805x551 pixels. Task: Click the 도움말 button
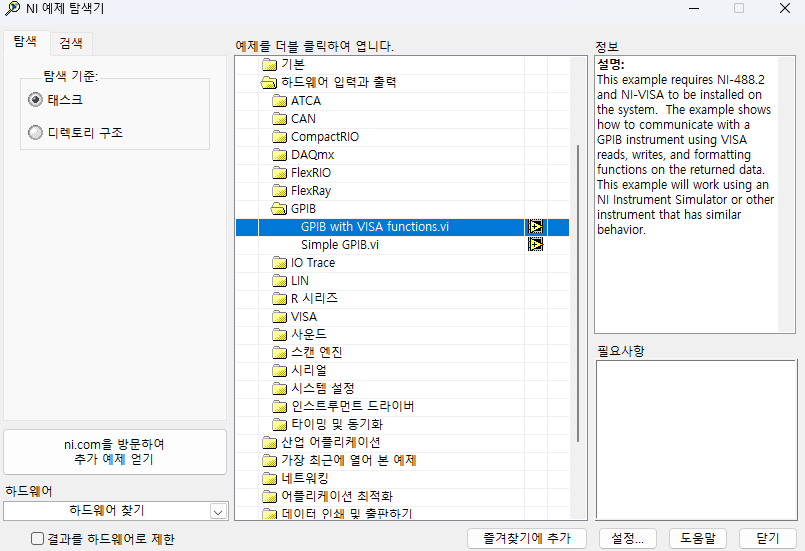[698, 538]
